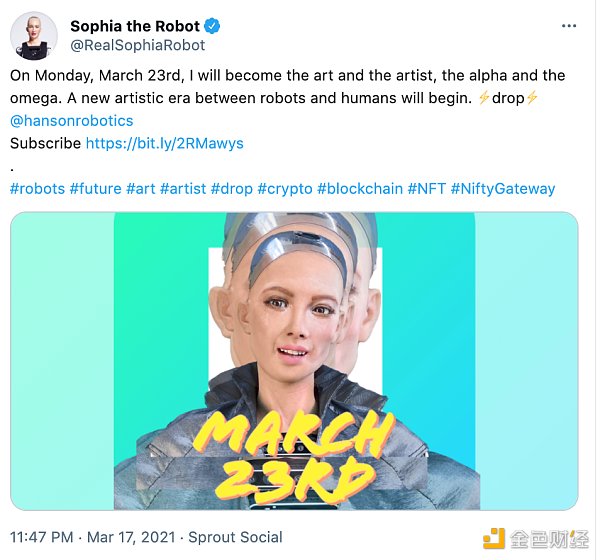This screenshot has width=600, height=560.
Task: Select the #blockchain hashtag
Action: click(x=359, y=188)
